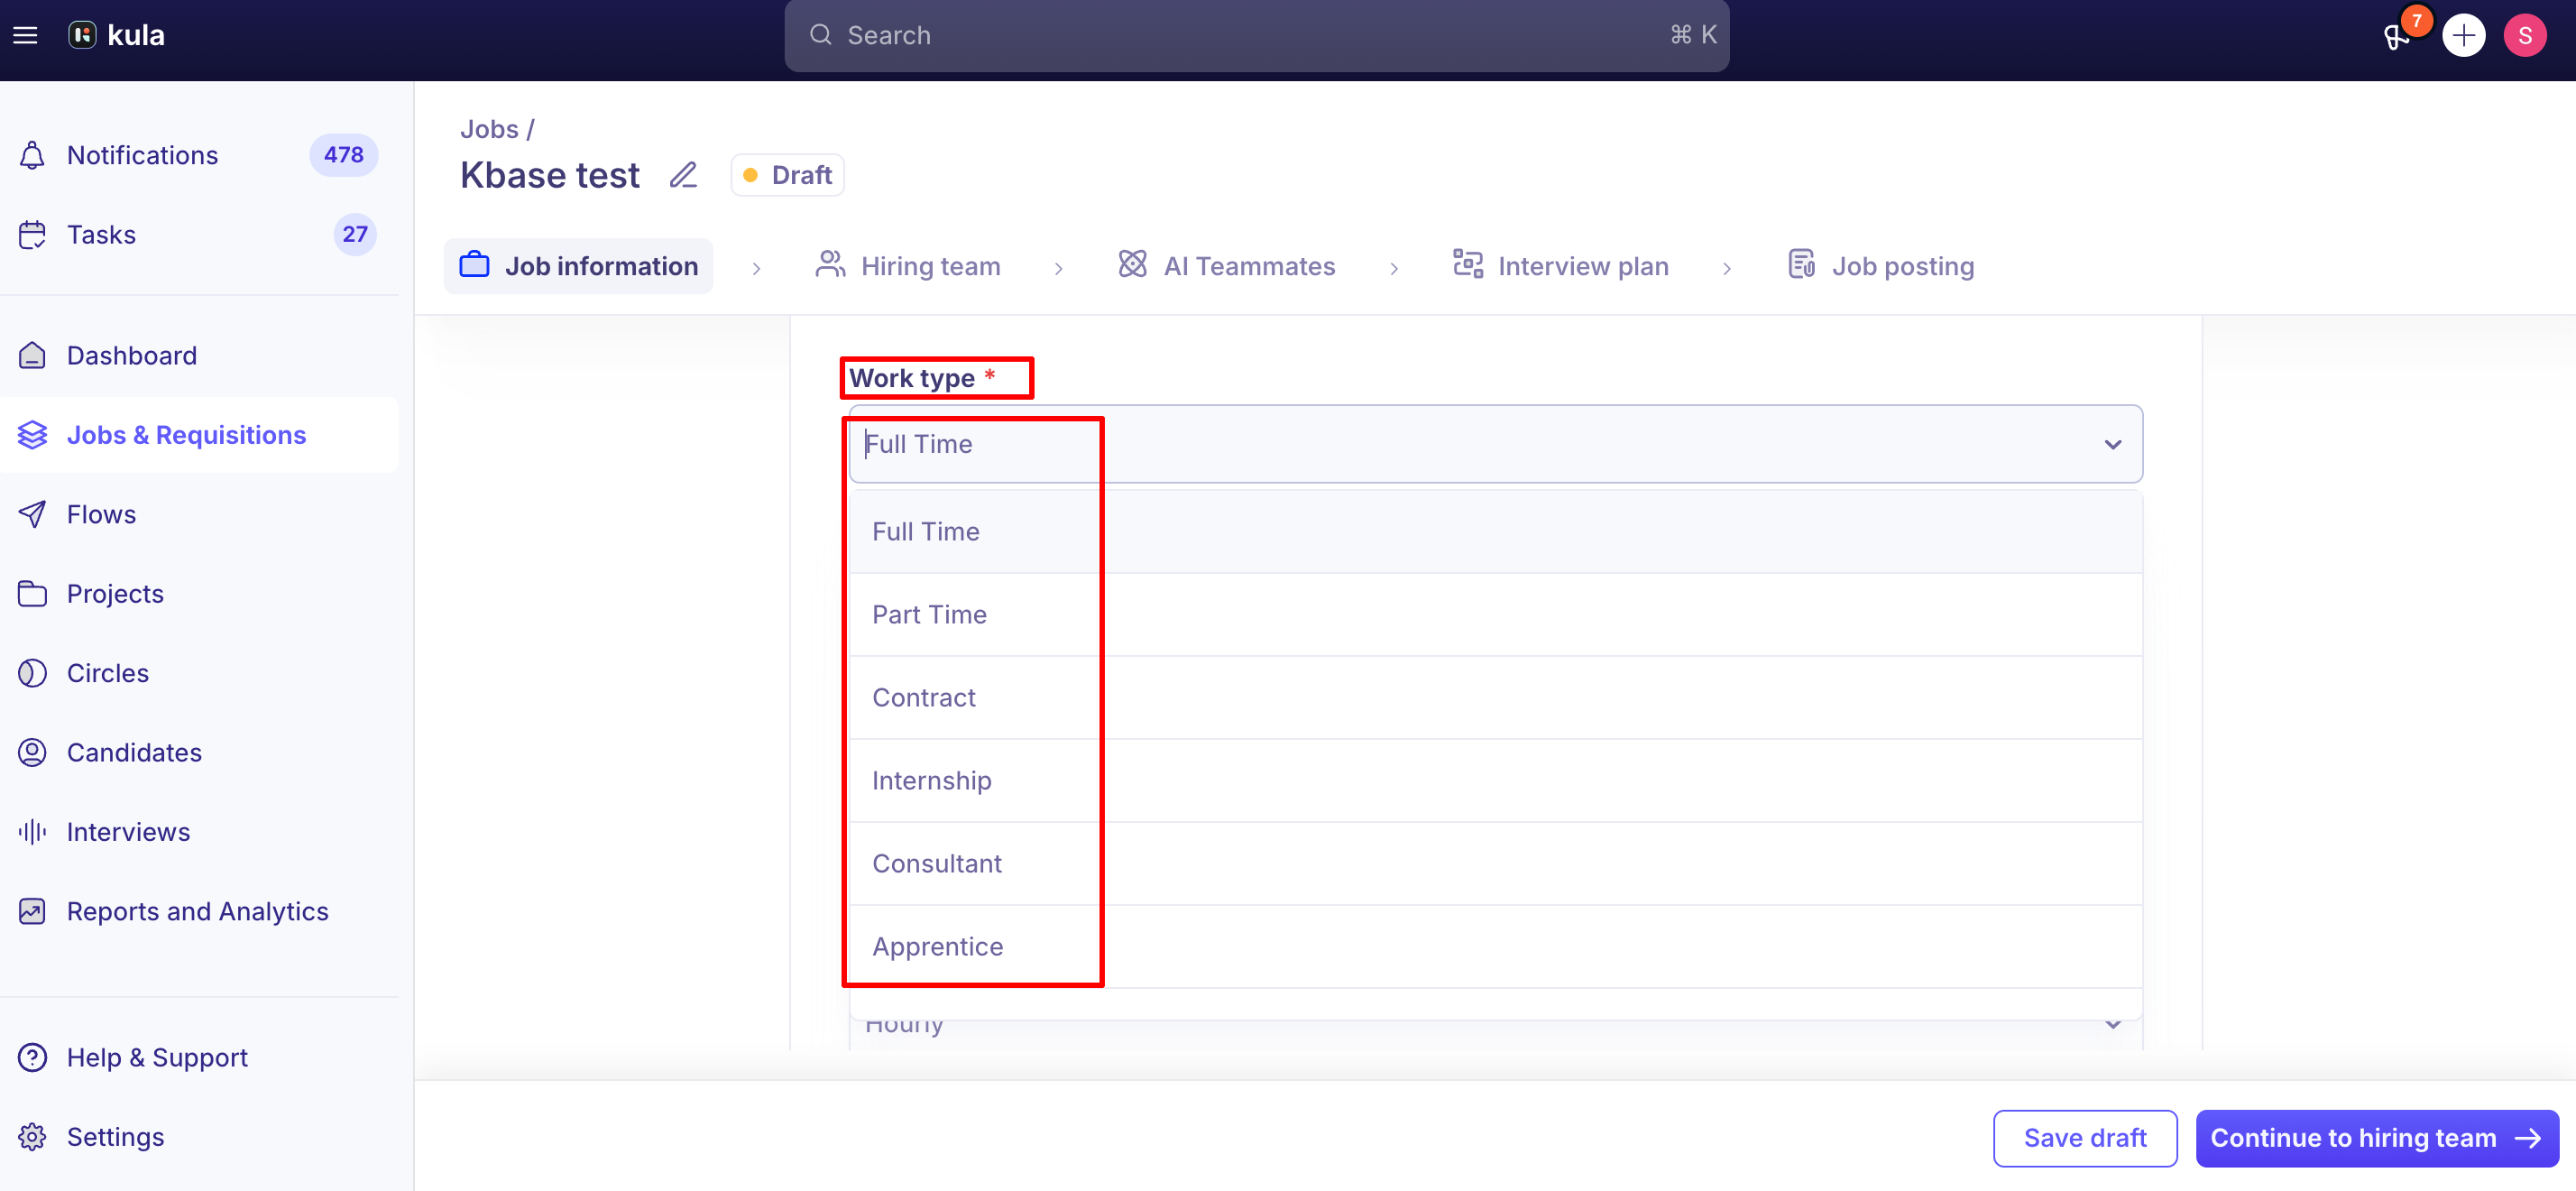Expand the Hourly dropdown chevron
Screen dimensions: 2576x1191
point(2112,1024)
